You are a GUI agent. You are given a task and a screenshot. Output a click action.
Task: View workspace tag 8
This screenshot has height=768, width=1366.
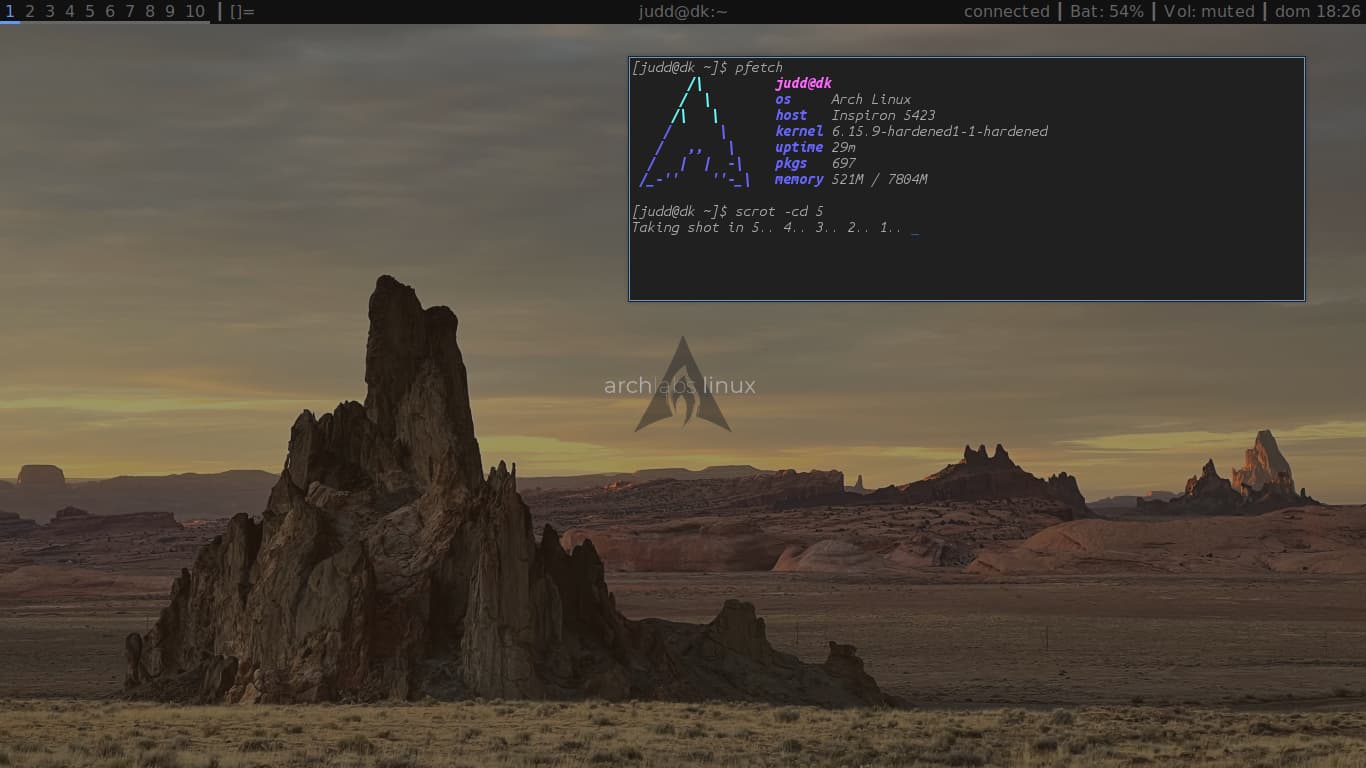(x=150, y=12)
